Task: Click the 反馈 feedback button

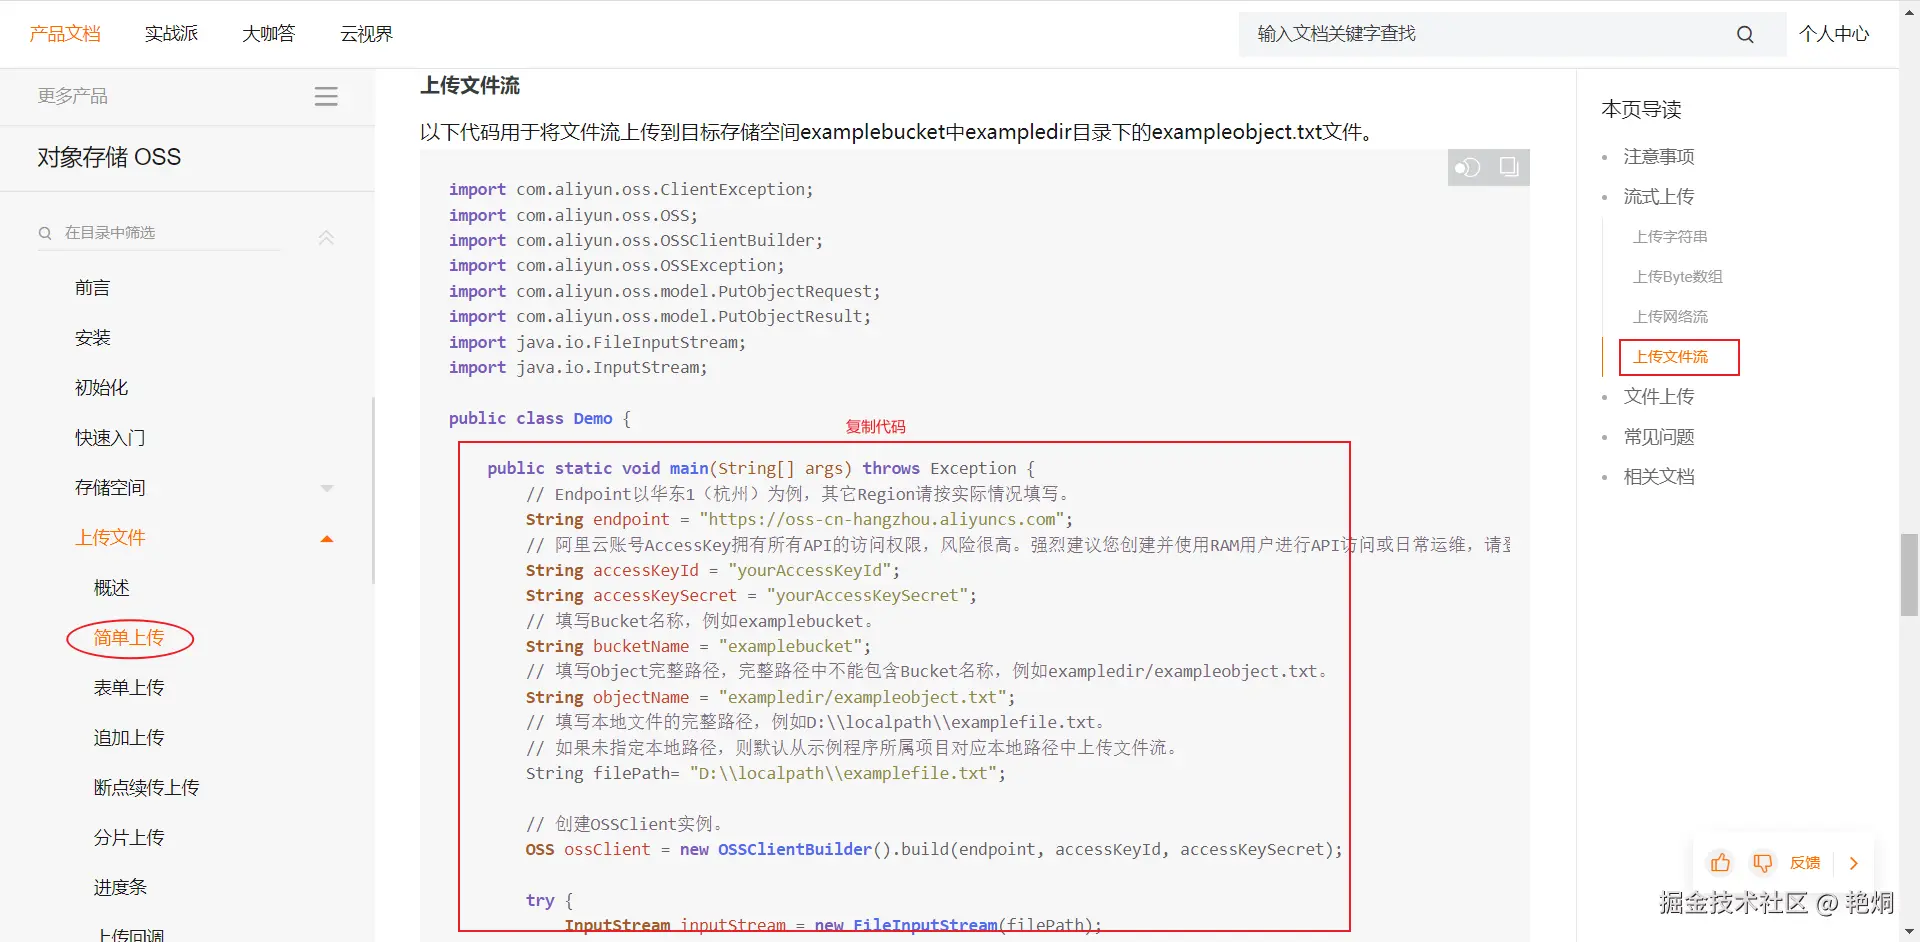Action: point(1805,863)
